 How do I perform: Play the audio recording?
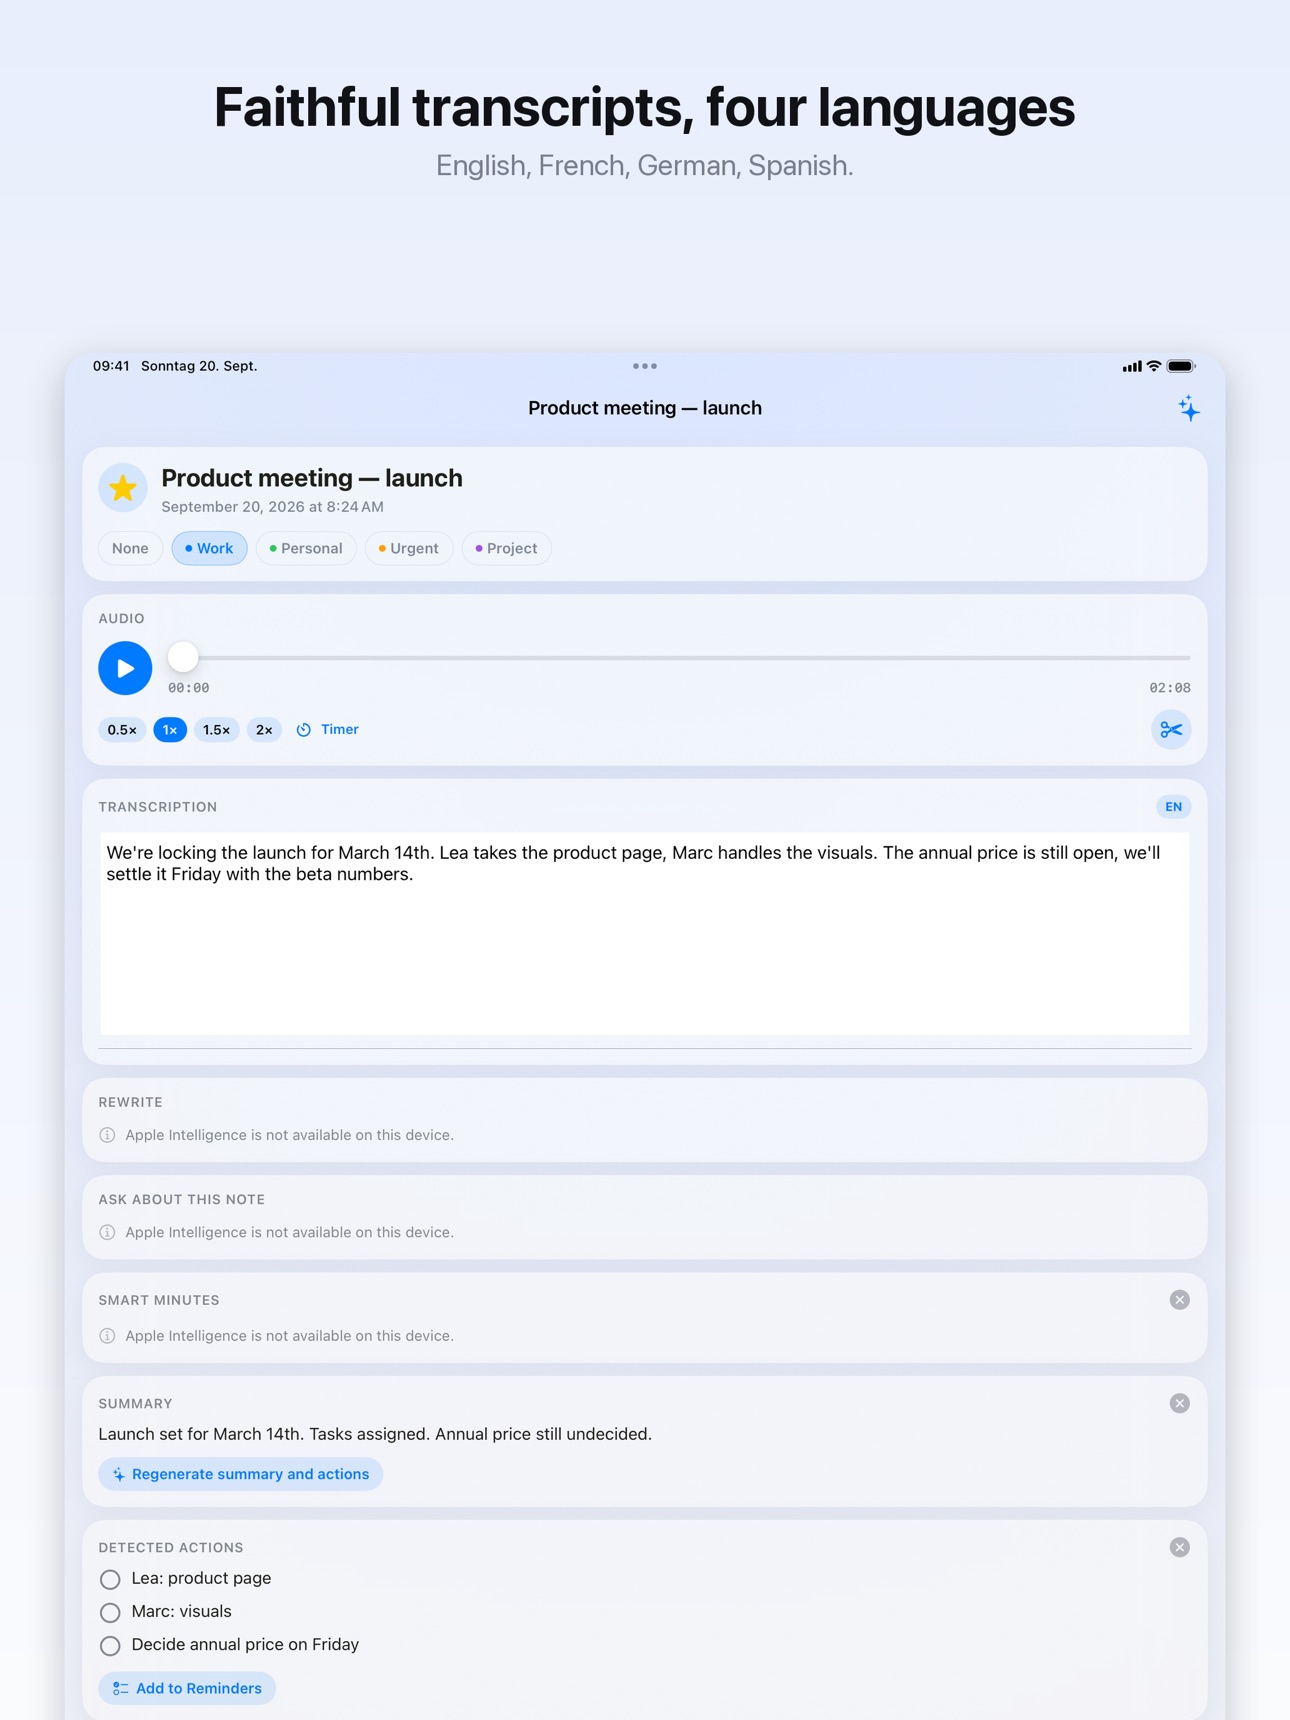(125, 668)
